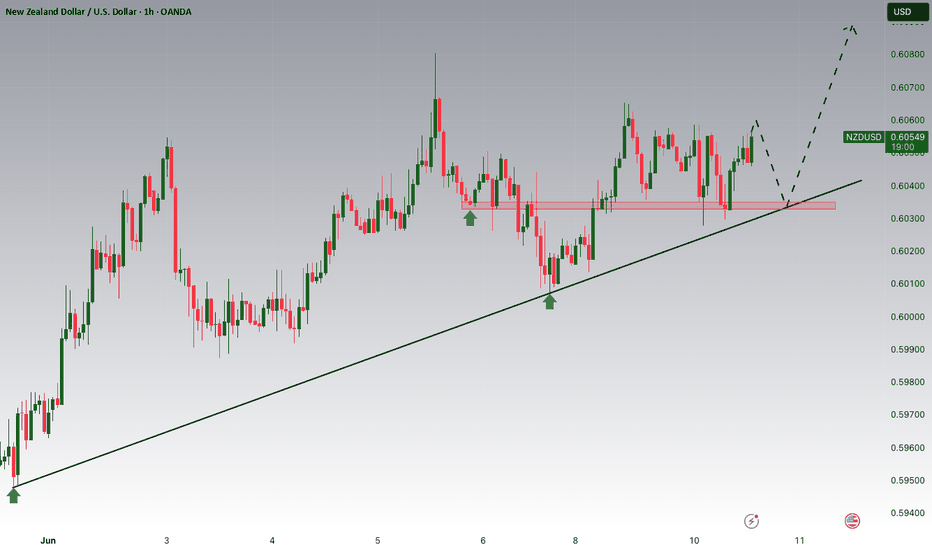Click the 0.60400 price axis label
Image resolution: width=932 pixels, height=550 pixels.
pyautogui.click(x=908, y=186)
